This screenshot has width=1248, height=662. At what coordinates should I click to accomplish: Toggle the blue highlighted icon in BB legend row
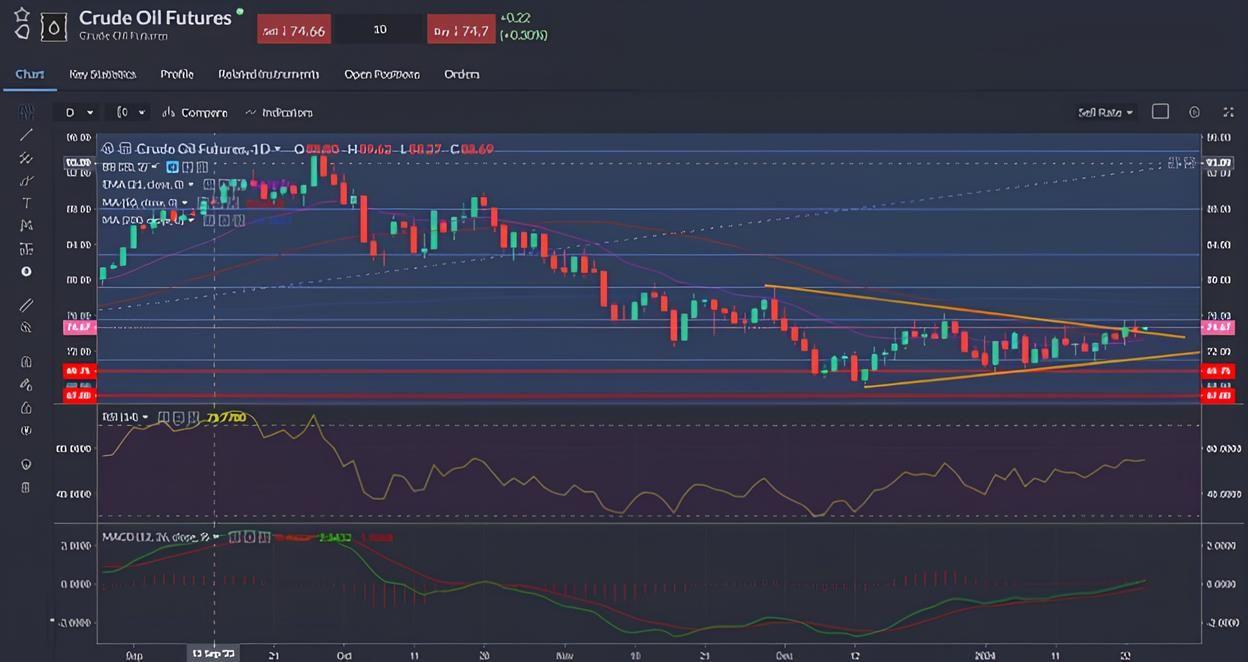[x=173, y=167]
